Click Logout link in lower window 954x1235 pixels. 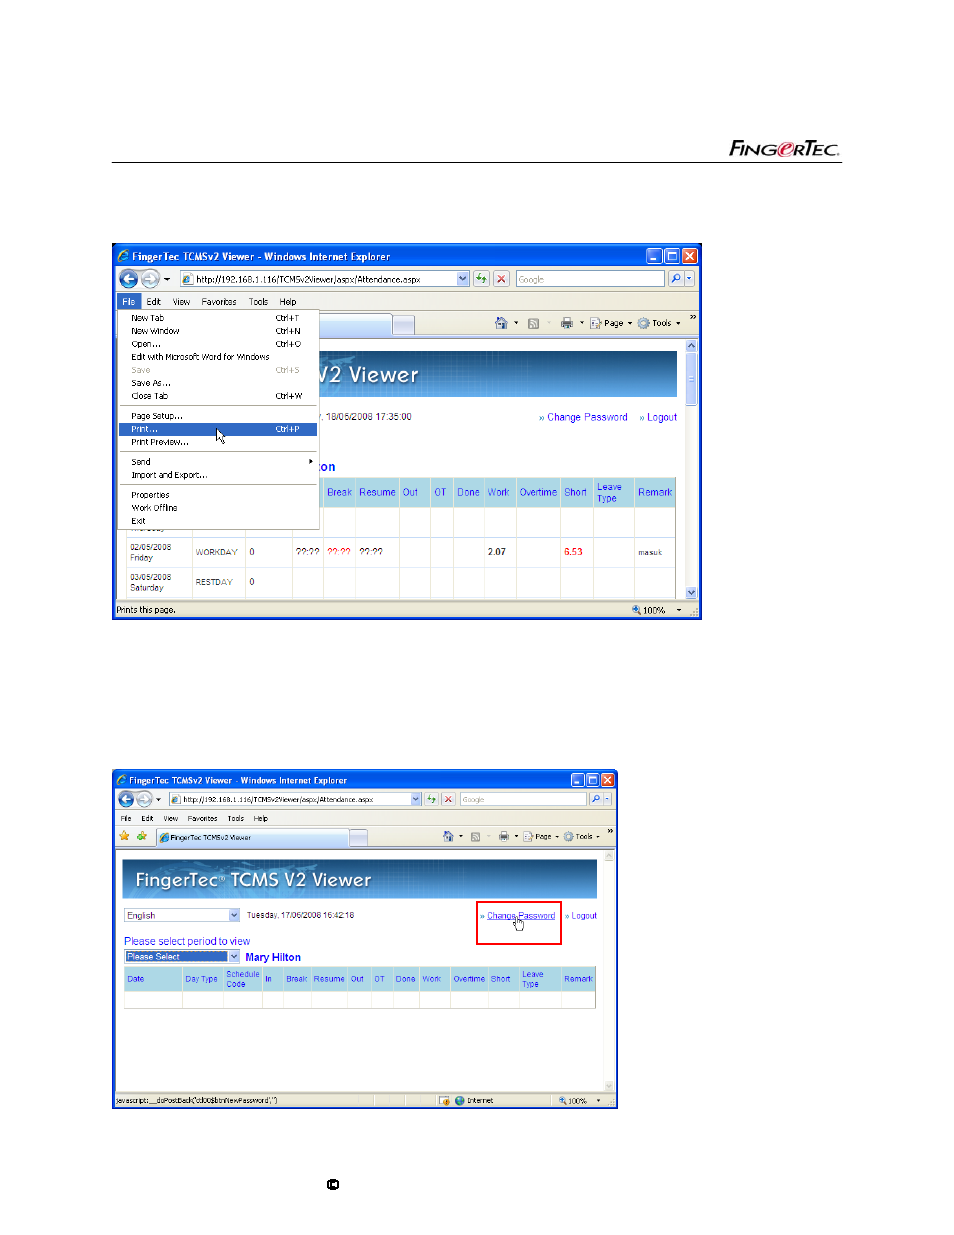(x=584, y=915)
